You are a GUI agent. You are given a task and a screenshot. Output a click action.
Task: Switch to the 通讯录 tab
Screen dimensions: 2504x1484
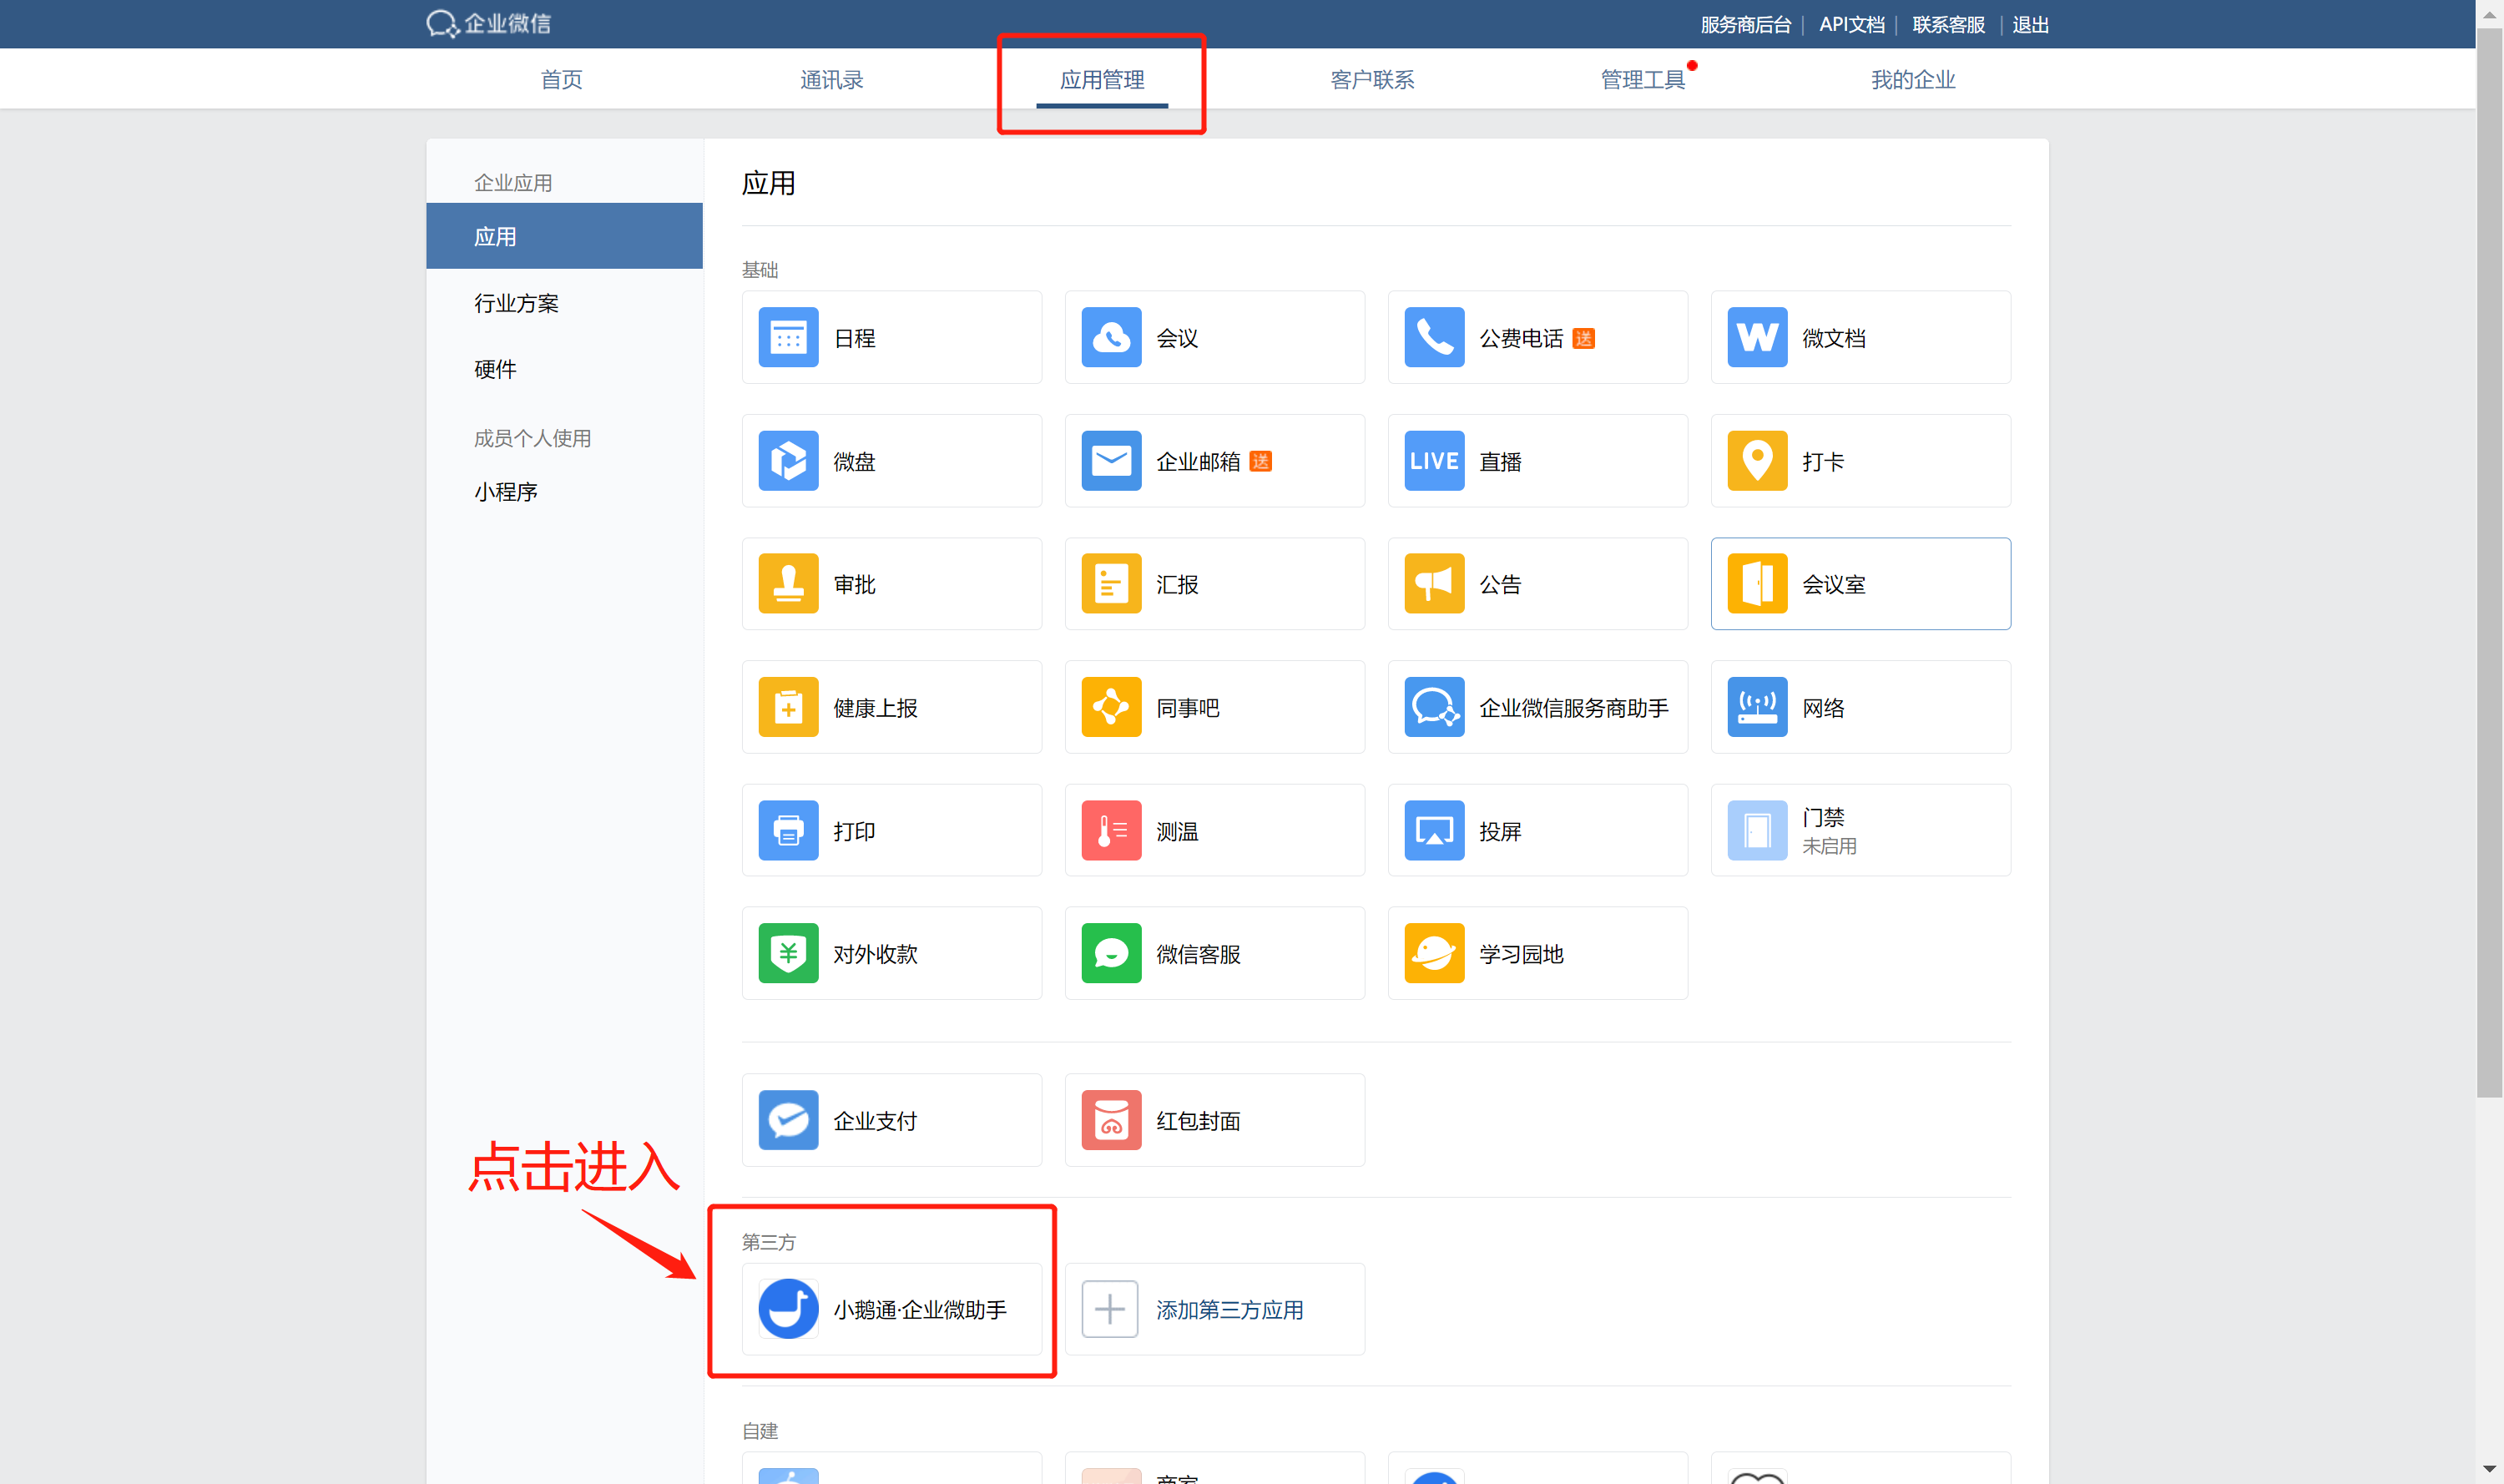tap(831, 80)
